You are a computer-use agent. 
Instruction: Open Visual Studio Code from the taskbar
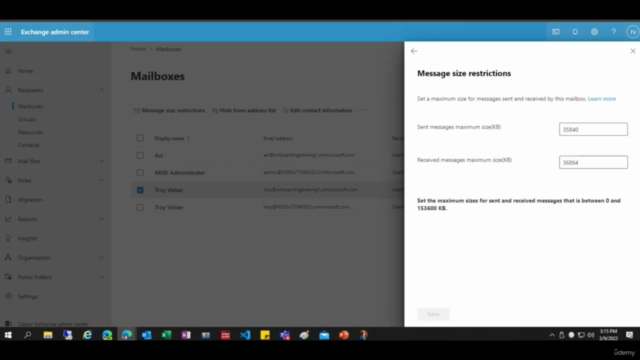click(245, 335)
